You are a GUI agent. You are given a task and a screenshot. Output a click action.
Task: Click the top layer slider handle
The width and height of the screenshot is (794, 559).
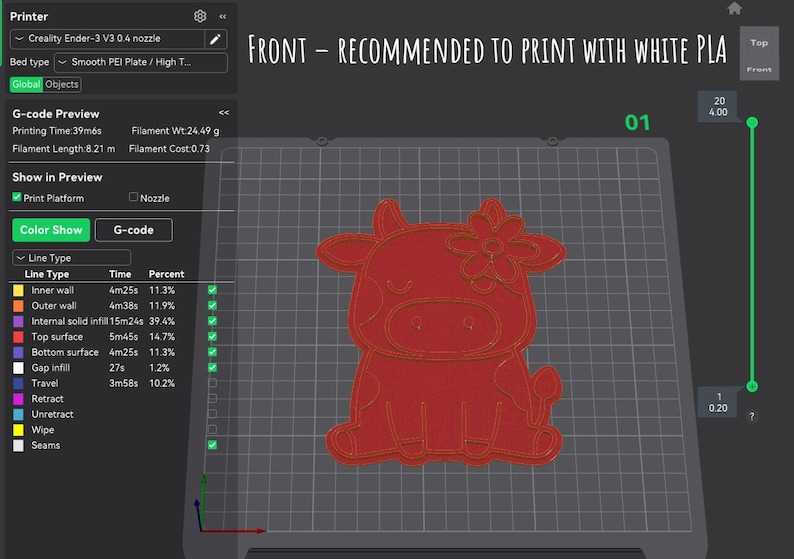(x=752, y=122)
